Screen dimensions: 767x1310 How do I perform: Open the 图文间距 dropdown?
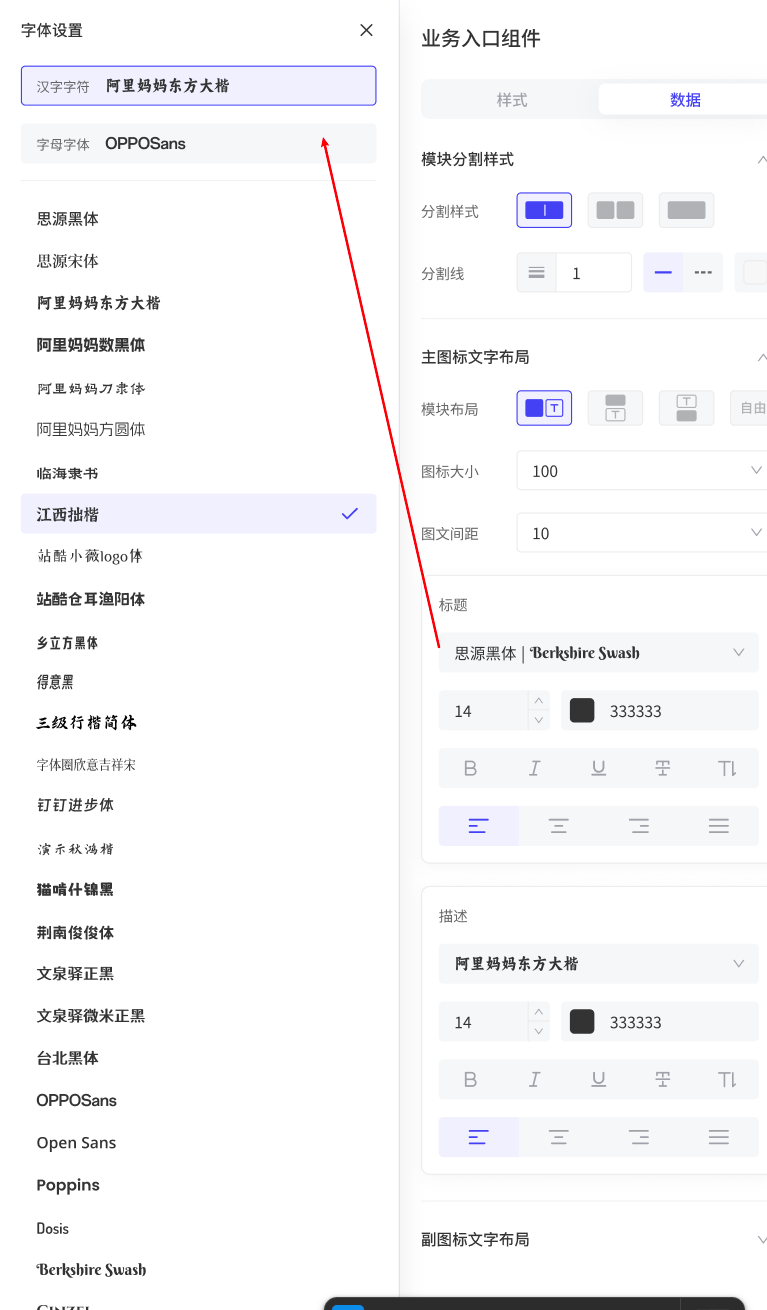[x=642, y=533]
